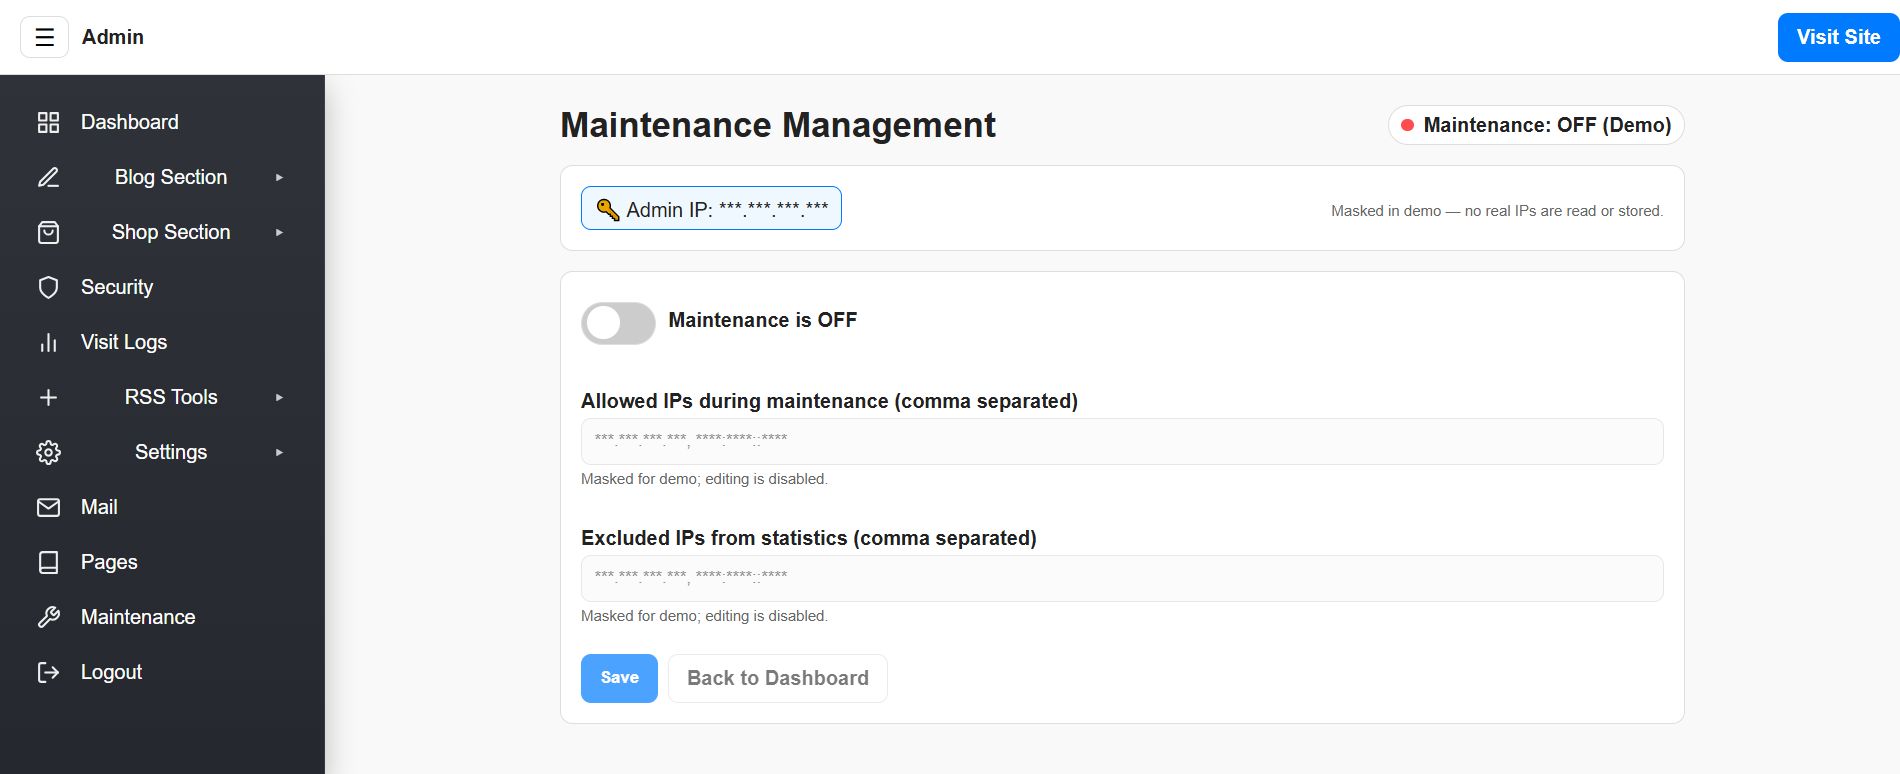This screenshot has width=1900, height=774.
Task: Click the Security shield icon
Action: click(x=48, y=287)
